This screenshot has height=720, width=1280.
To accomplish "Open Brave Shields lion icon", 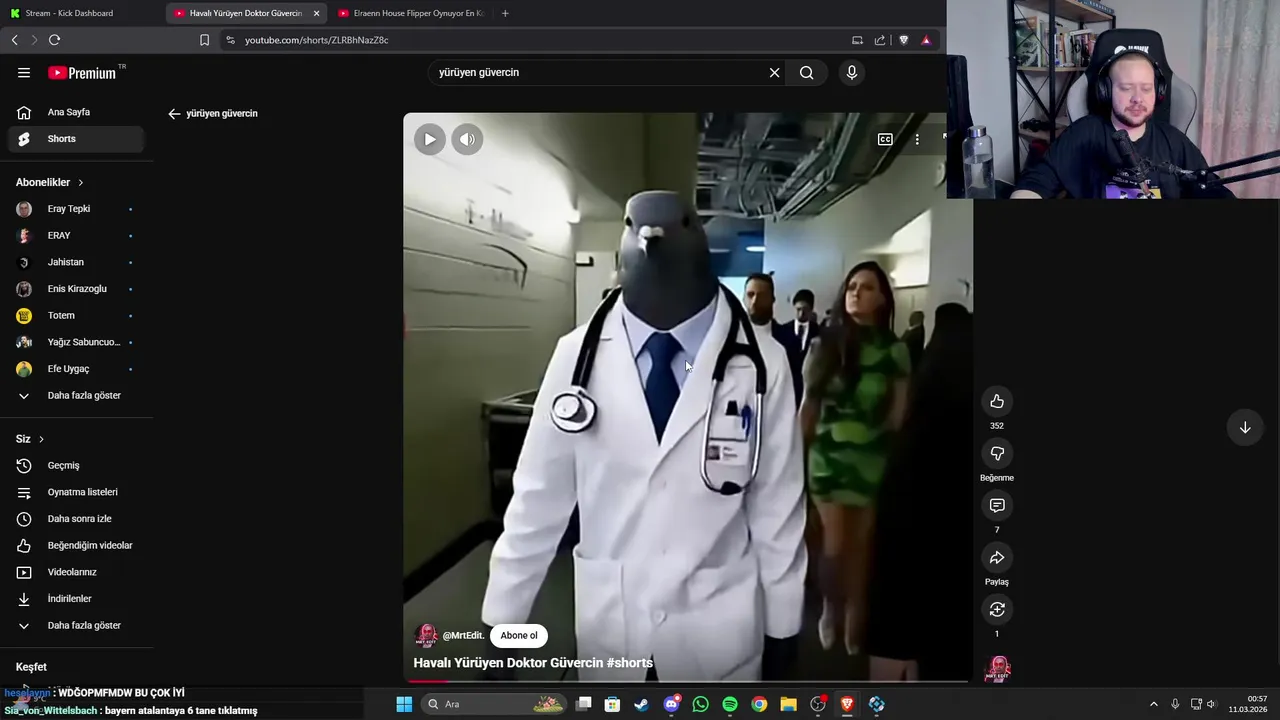I will click(904, 40).
